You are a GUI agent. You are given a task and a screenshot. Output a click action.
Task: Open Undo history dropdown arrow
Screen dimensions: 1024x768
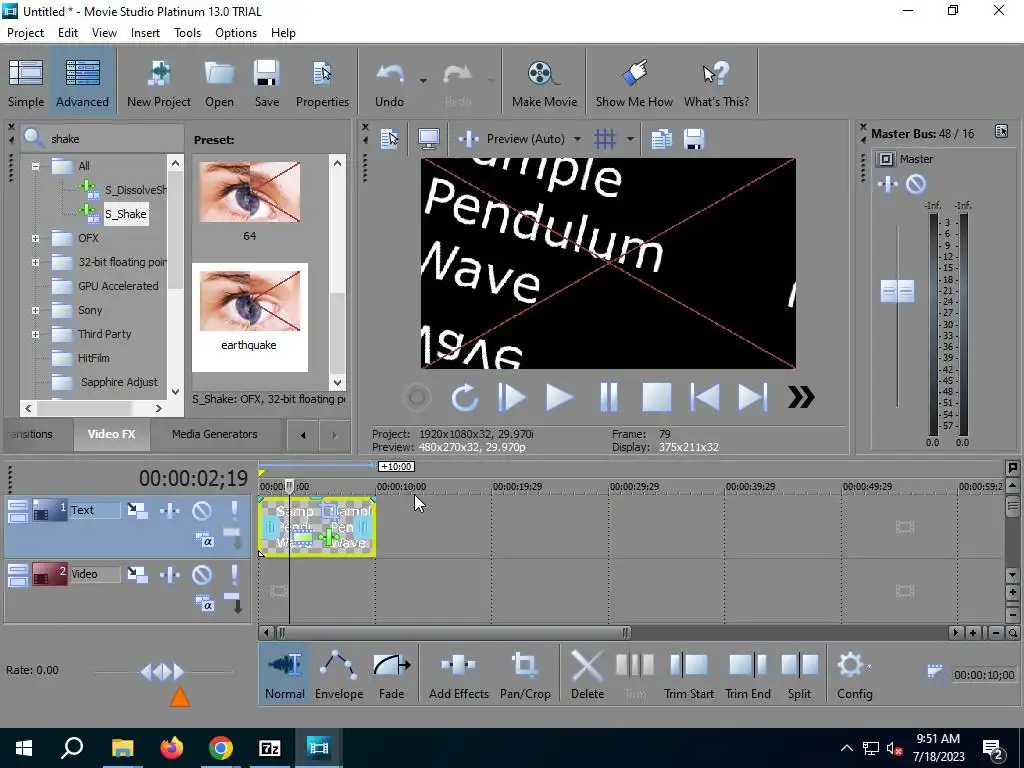[423, 81]
